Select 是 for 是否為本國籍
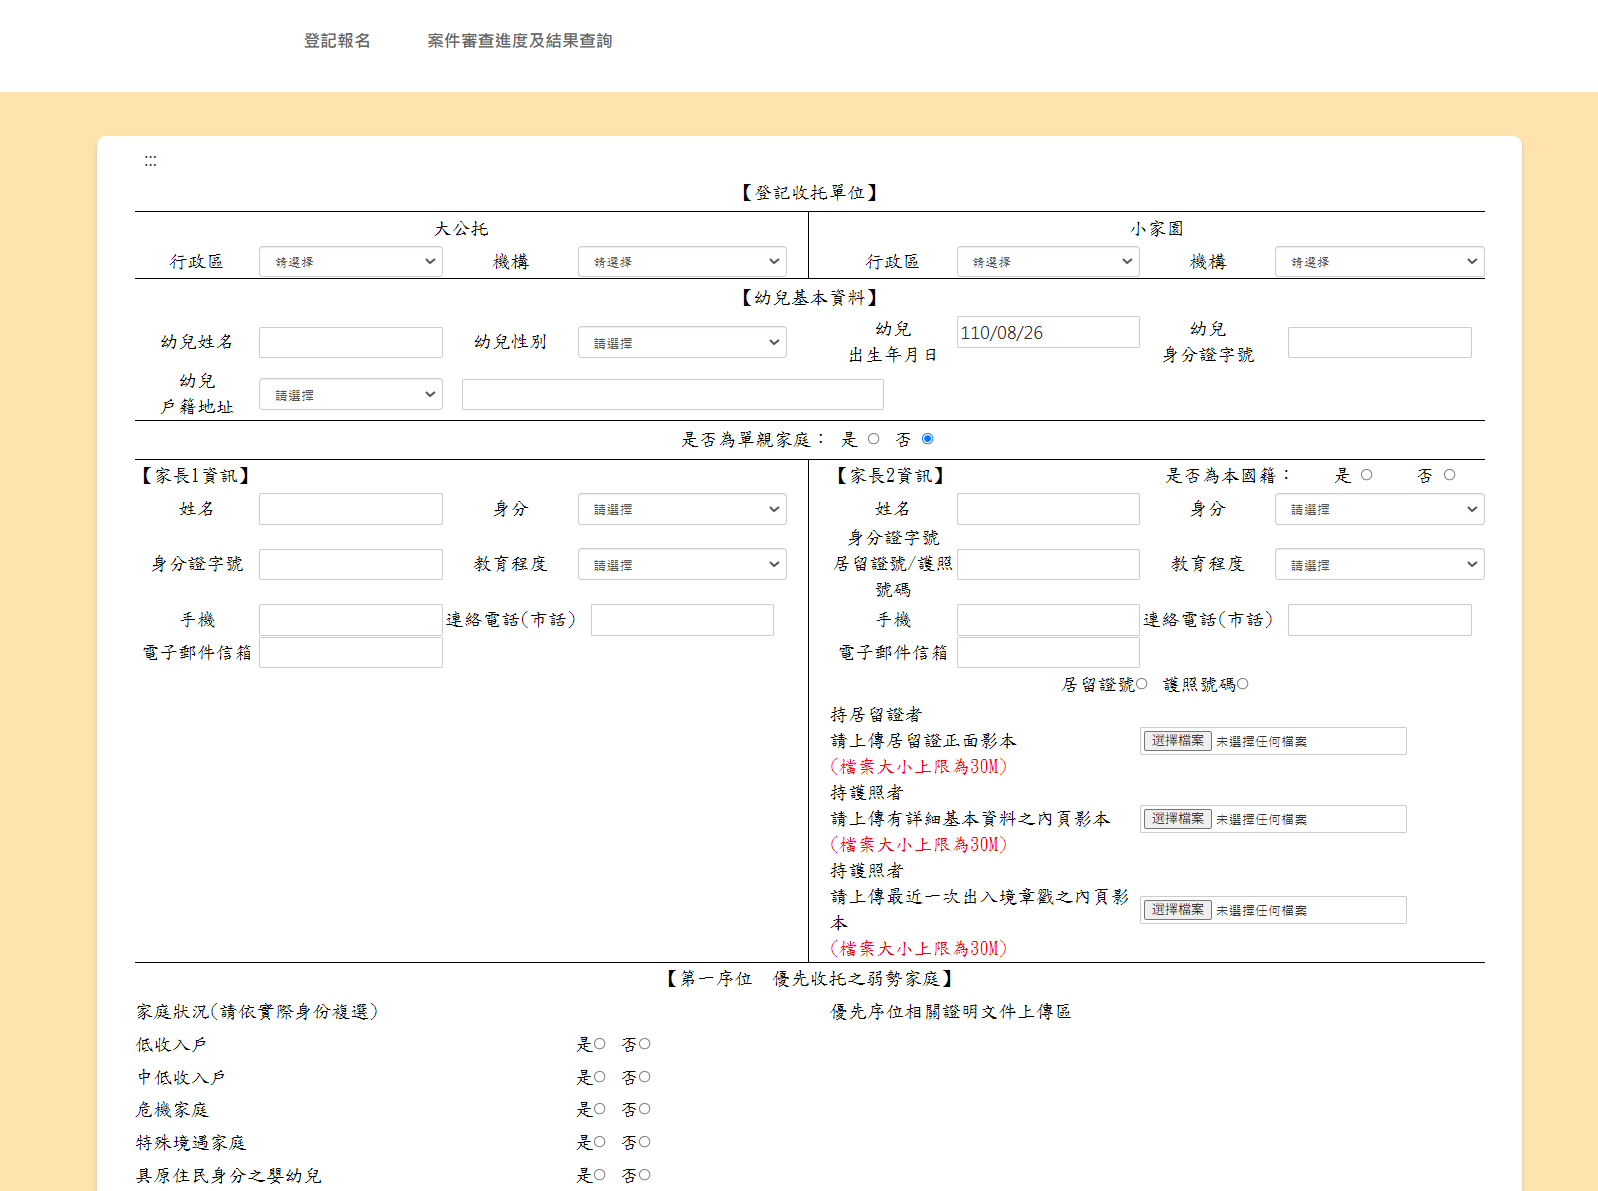This screenshot has width=1598, height=1191. (1366, 475)
